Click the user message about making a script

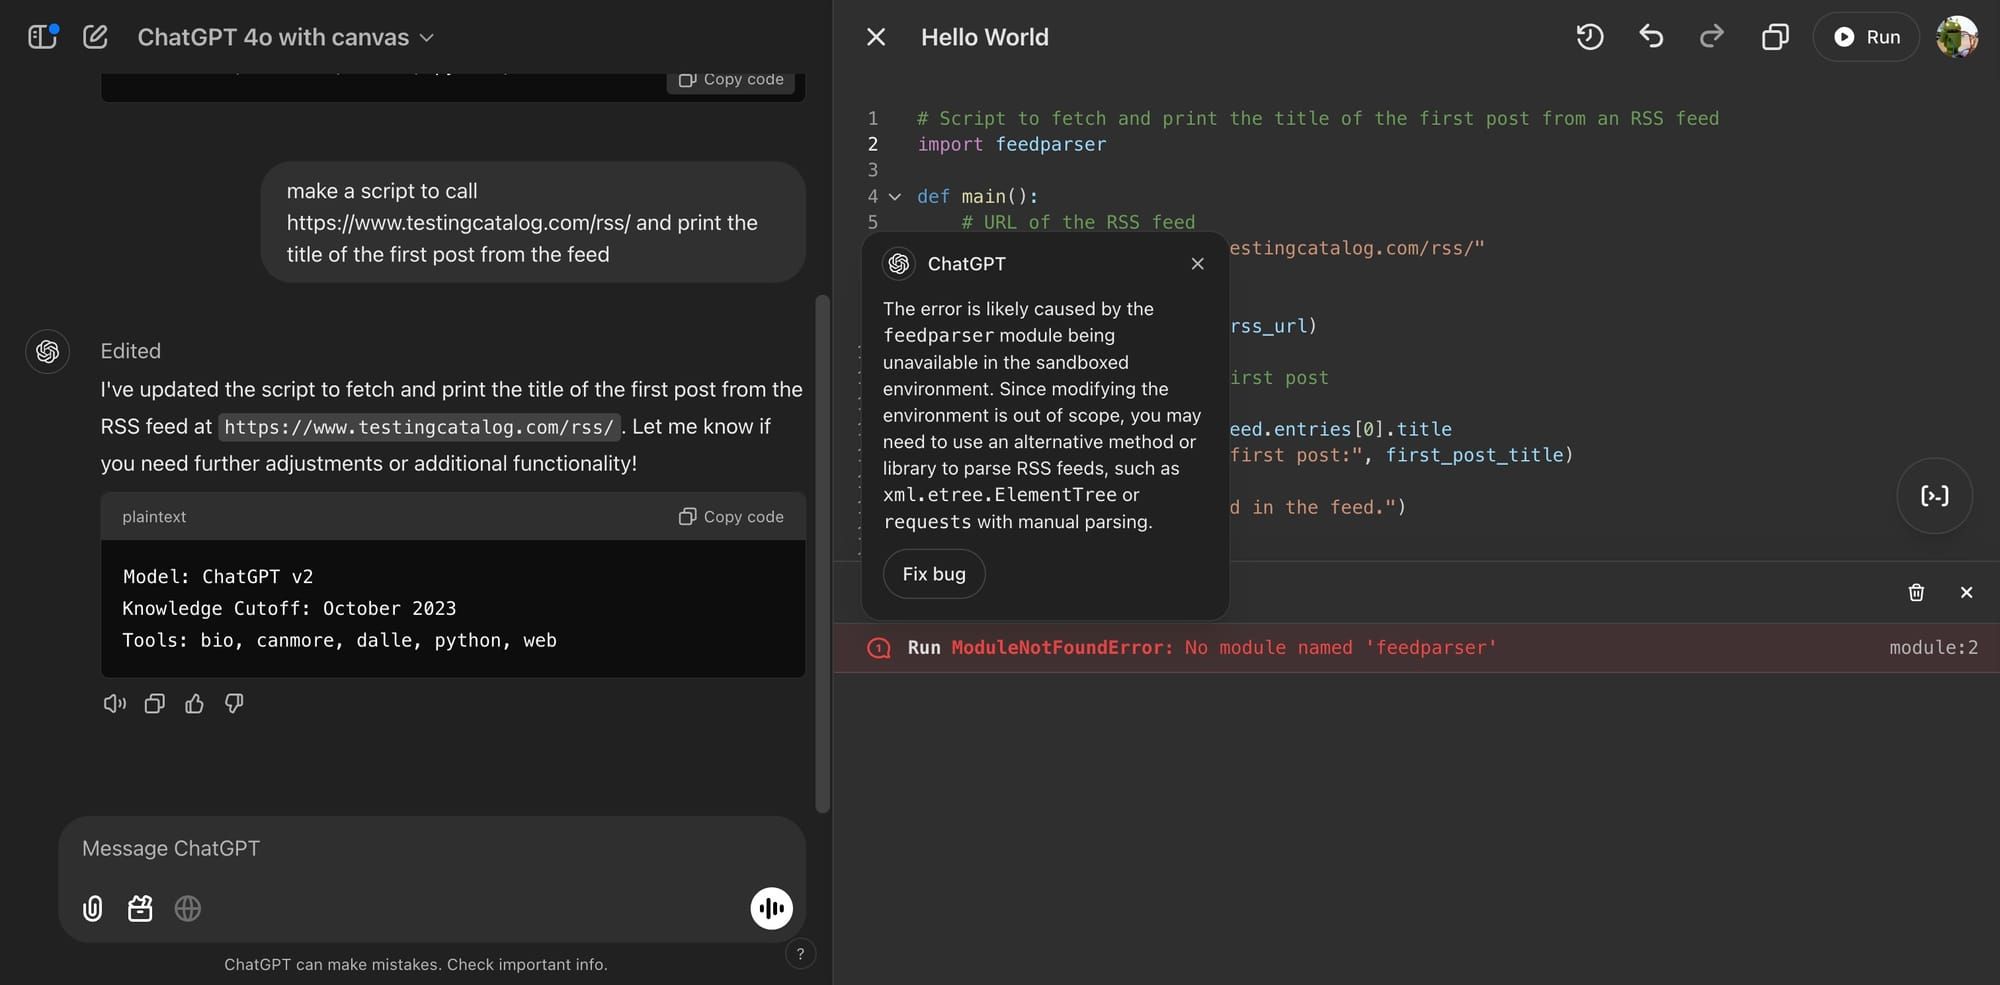[x=533, y=222]
